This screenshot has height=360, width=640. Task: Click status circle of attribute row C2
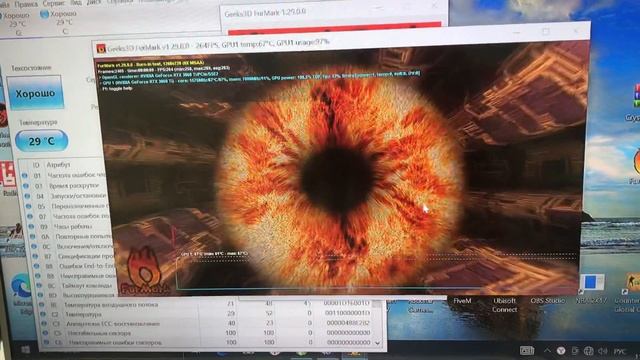point(43,314)
